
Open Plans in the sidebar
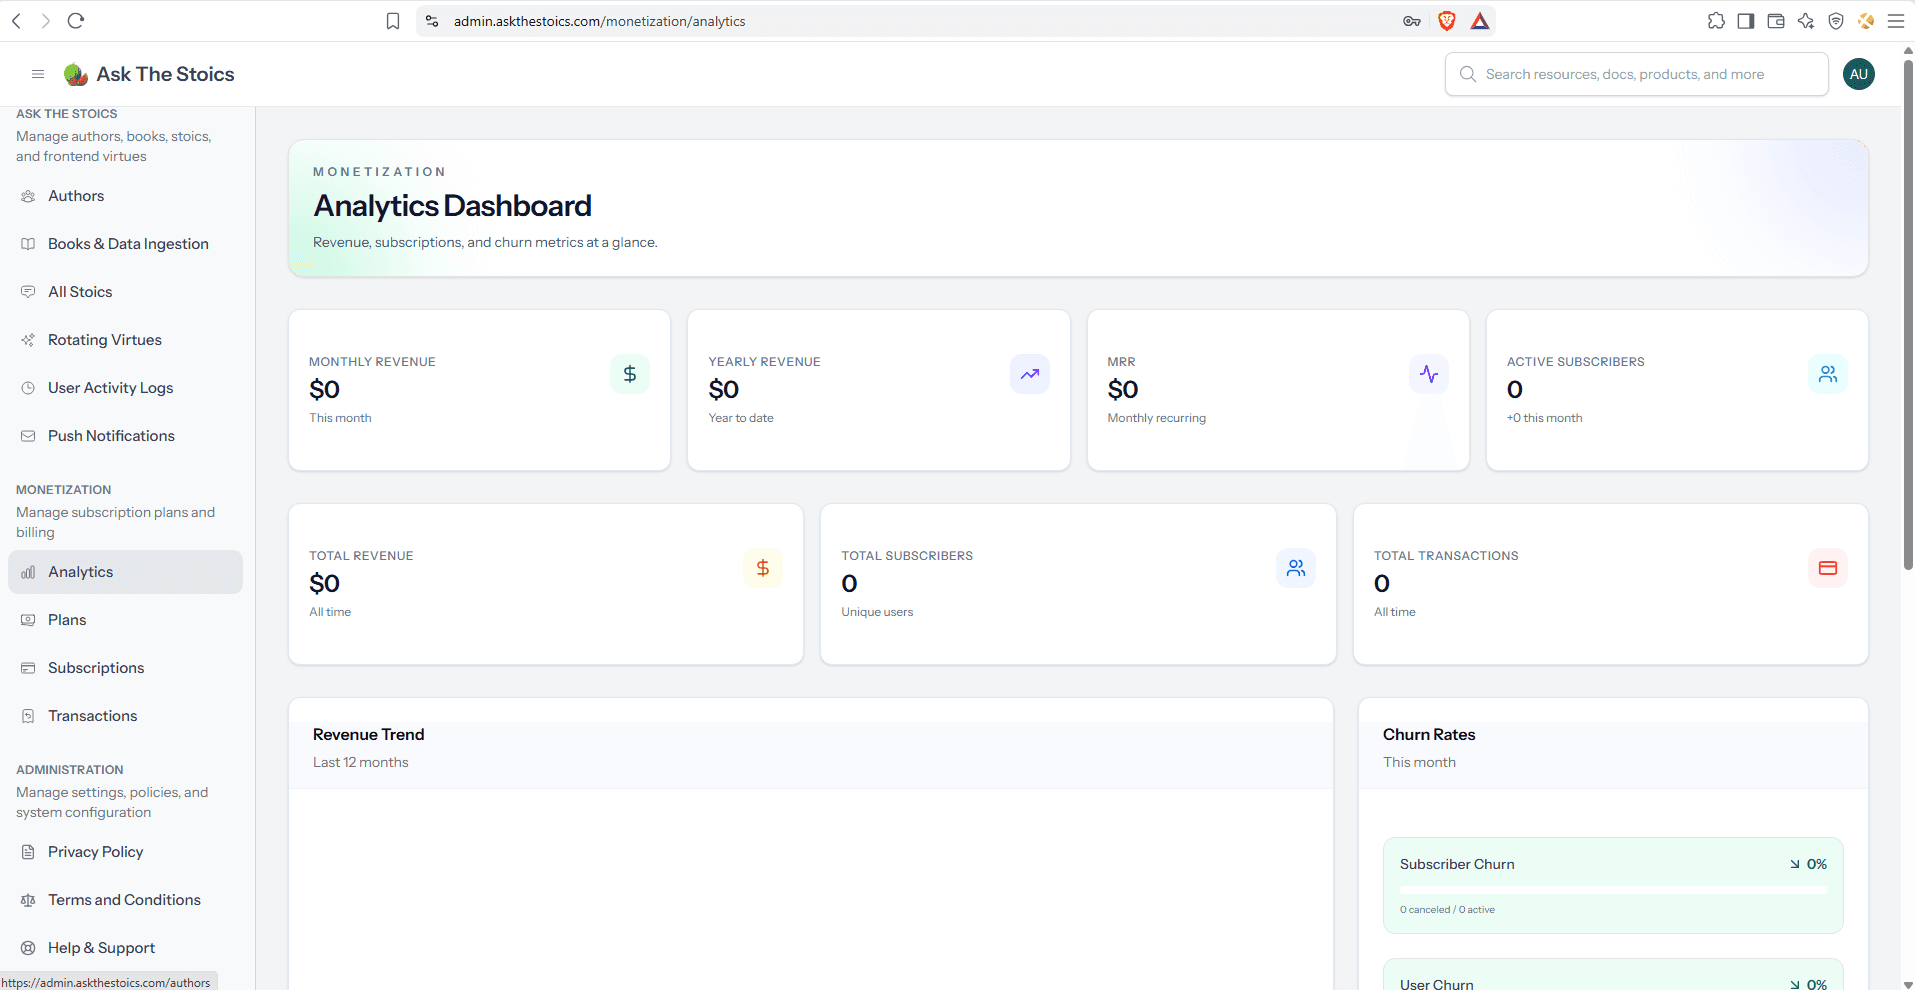[x=125, y=620]
